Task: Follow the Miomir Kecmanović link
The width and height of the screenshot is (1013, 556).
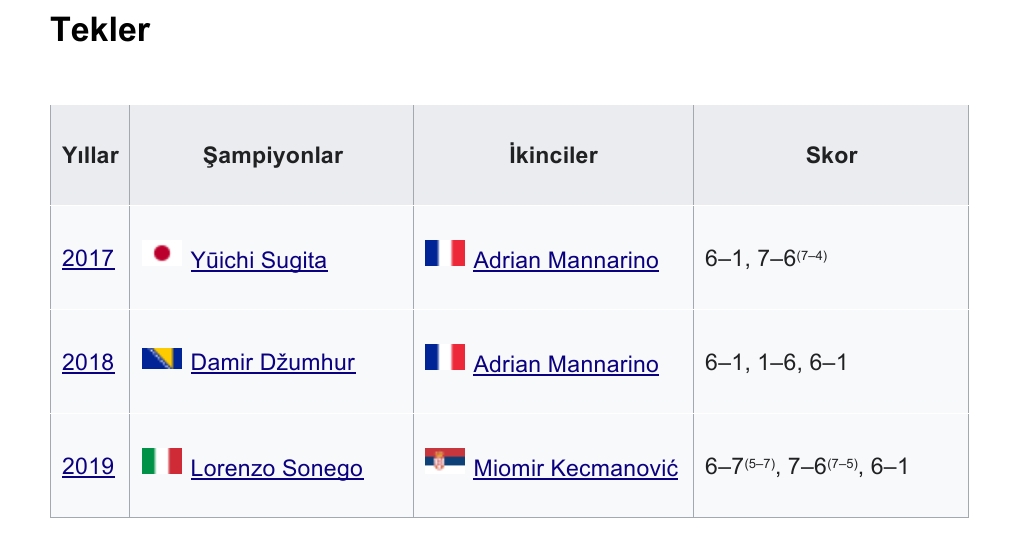Action: pyautogui.click(x=576, y=468)
